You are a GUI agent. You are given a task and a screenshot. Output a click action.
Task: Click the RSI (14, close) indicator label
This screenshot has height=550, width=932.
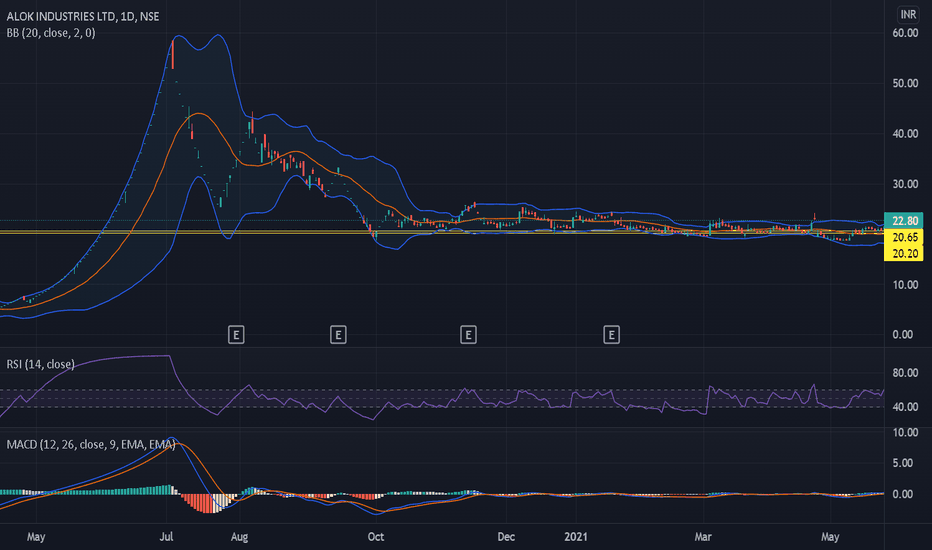[x=40, y=364]
